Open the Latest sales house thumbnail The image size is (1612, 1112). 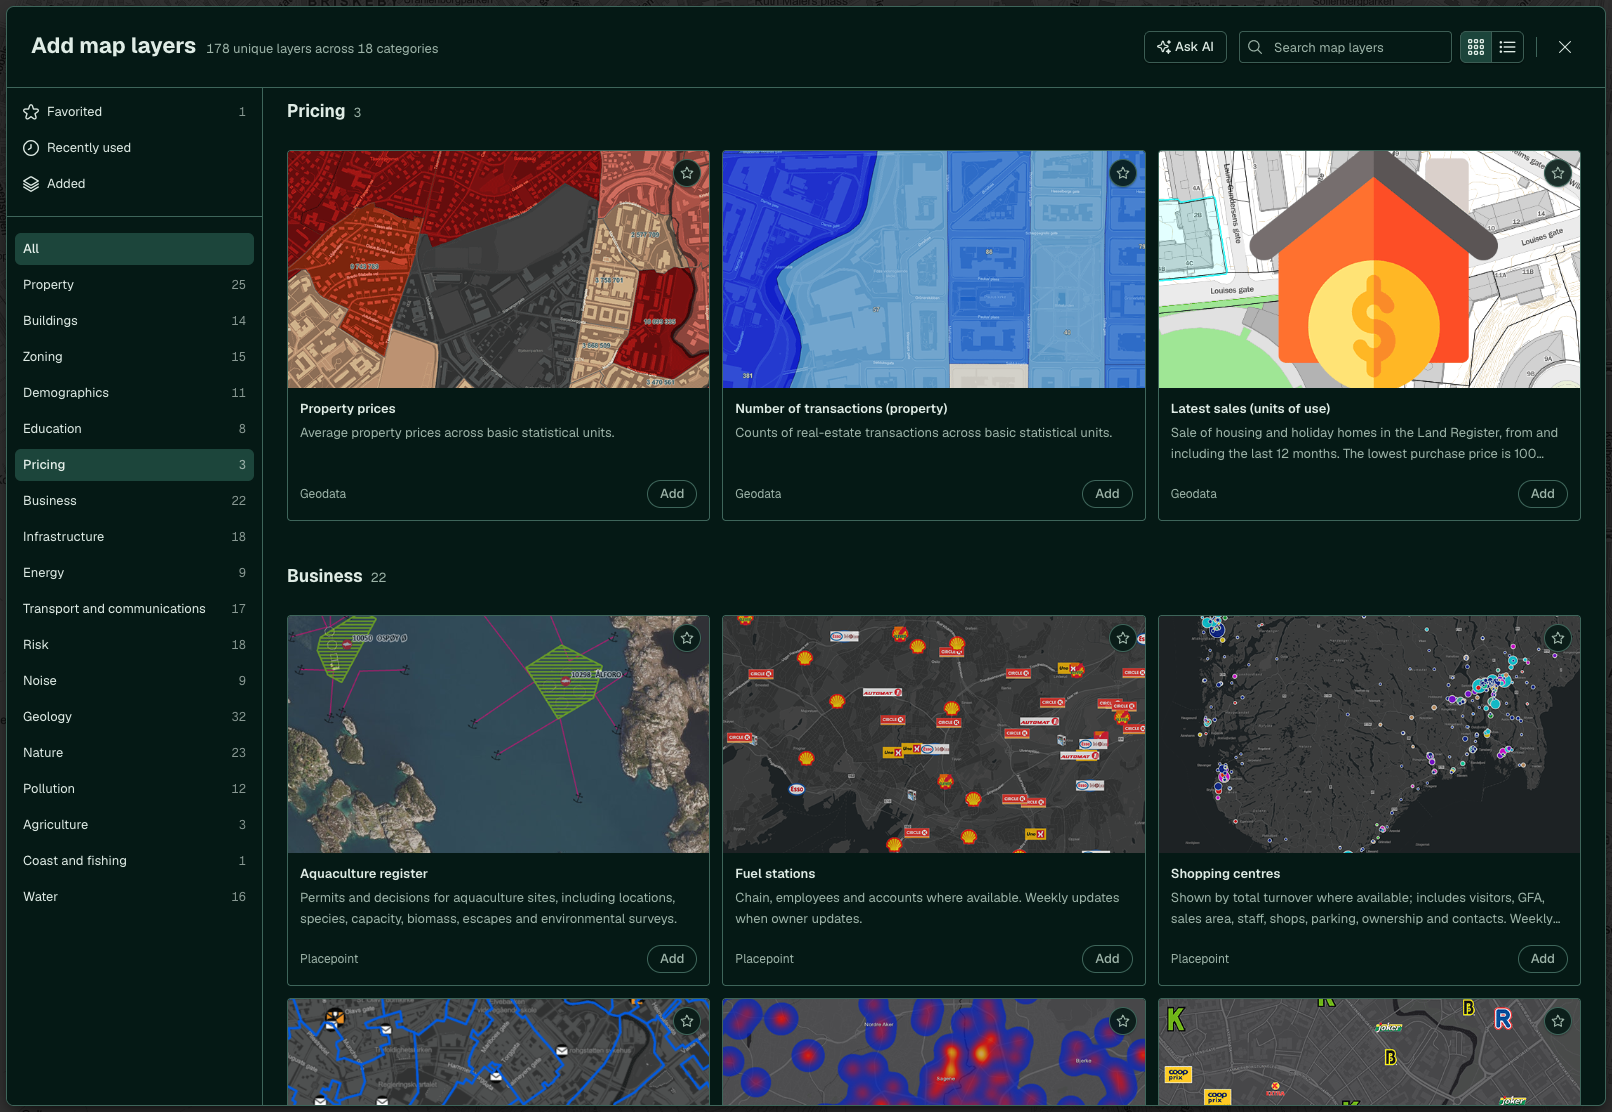[1369, 270]
